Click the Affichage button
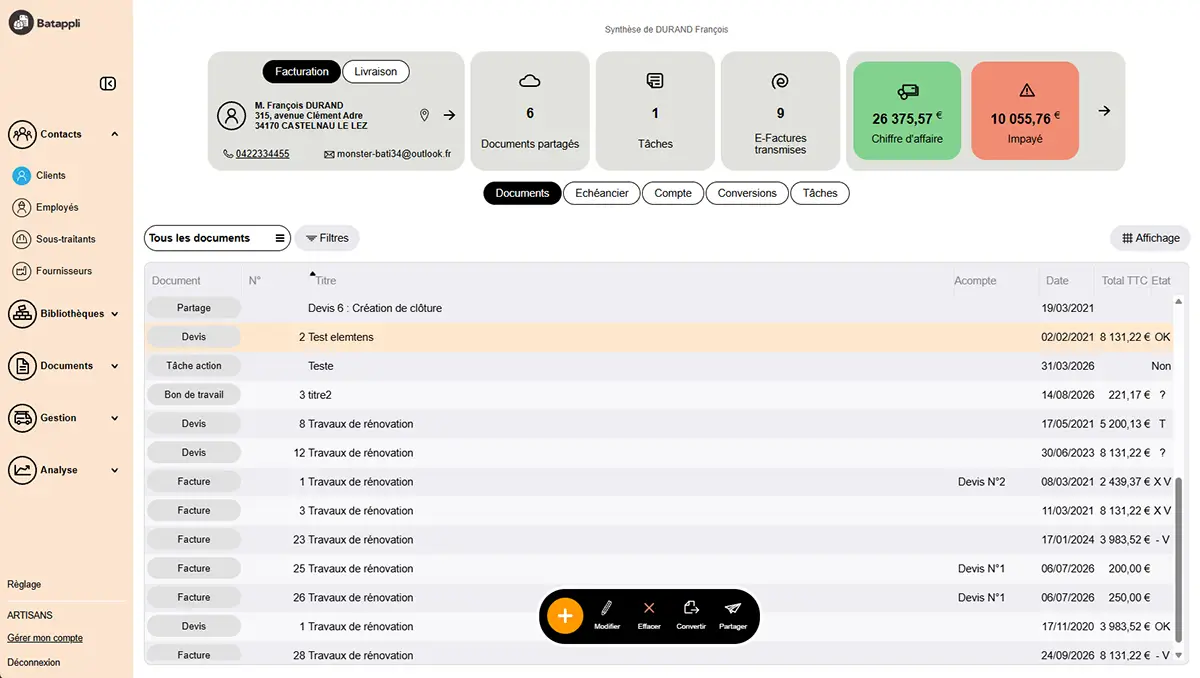The width and height of the screenshot is (1200, 678). 1151,238
